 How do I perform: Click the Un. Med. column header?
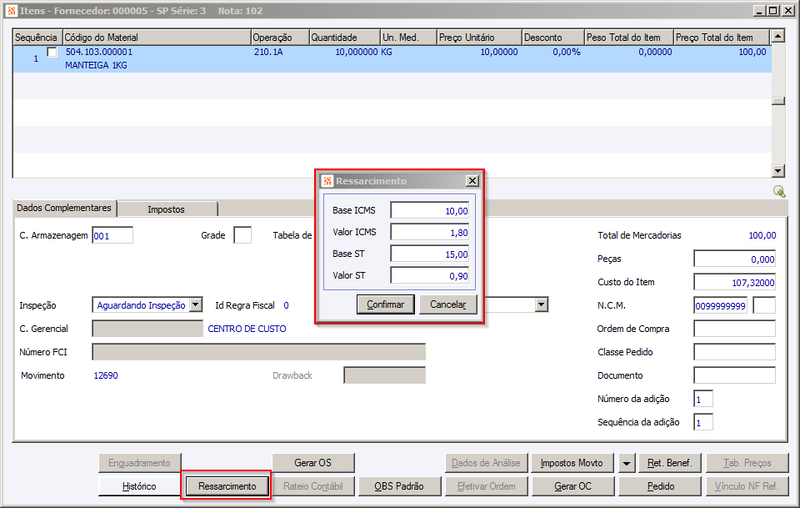coord(409,37)
